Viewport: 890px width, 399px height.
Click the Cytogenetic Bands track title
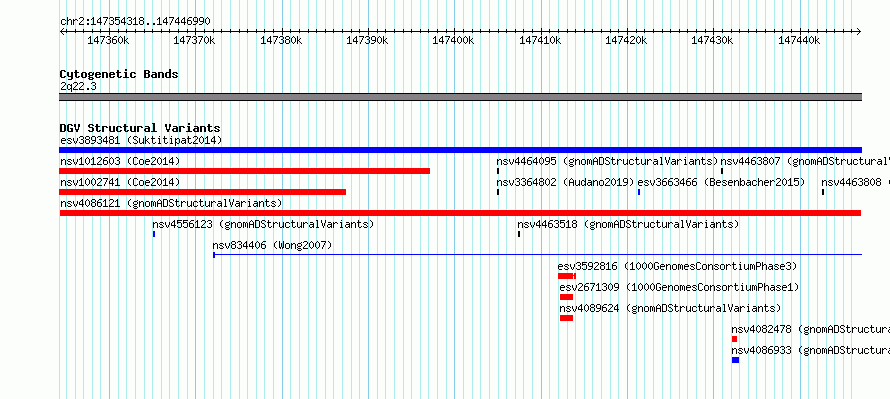[x=119, y=74]
